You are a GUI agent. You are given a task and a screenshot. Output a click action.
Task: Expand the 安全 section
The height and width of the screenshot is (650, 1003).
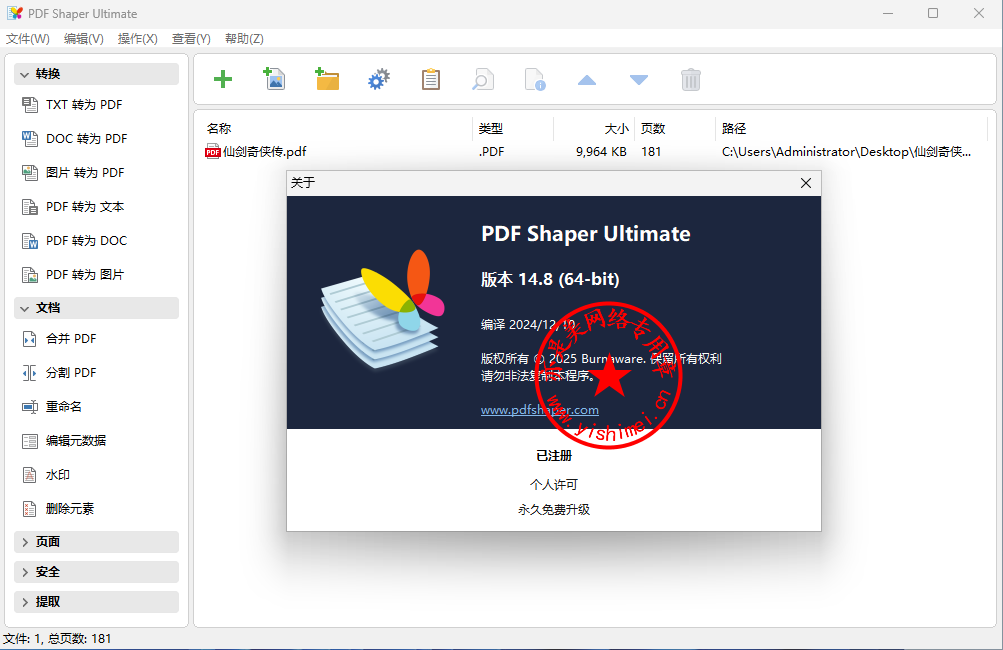click(x=97, y=572)
